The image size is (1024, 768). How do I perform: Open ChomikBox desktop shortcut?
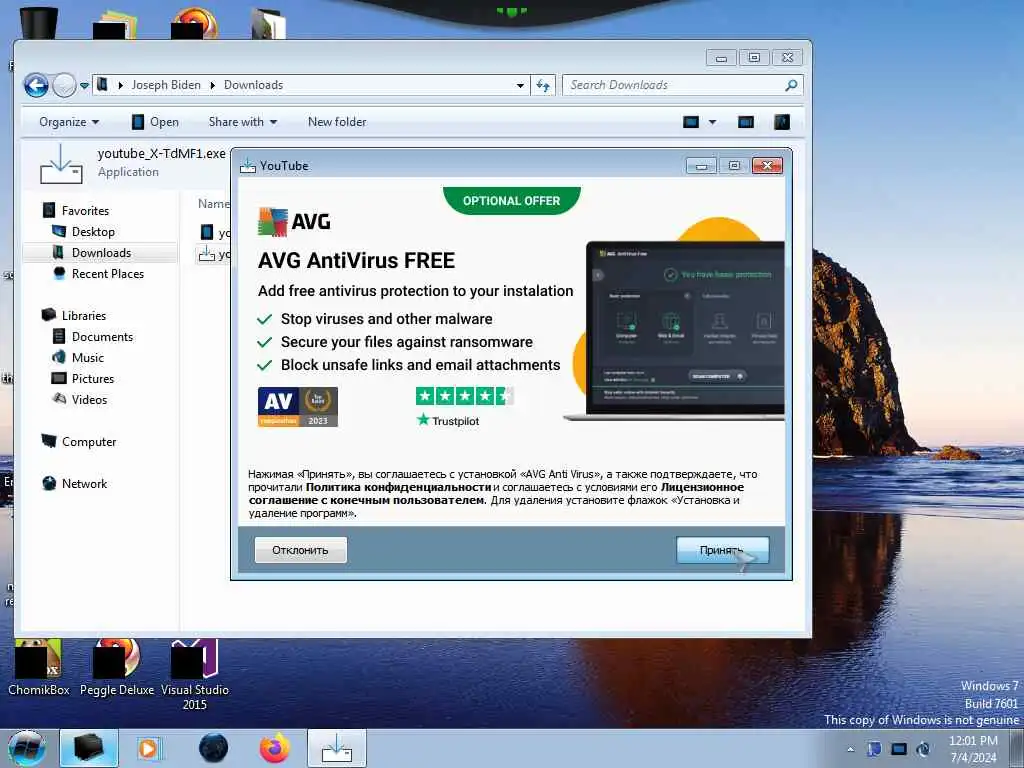tap(39, 667)
